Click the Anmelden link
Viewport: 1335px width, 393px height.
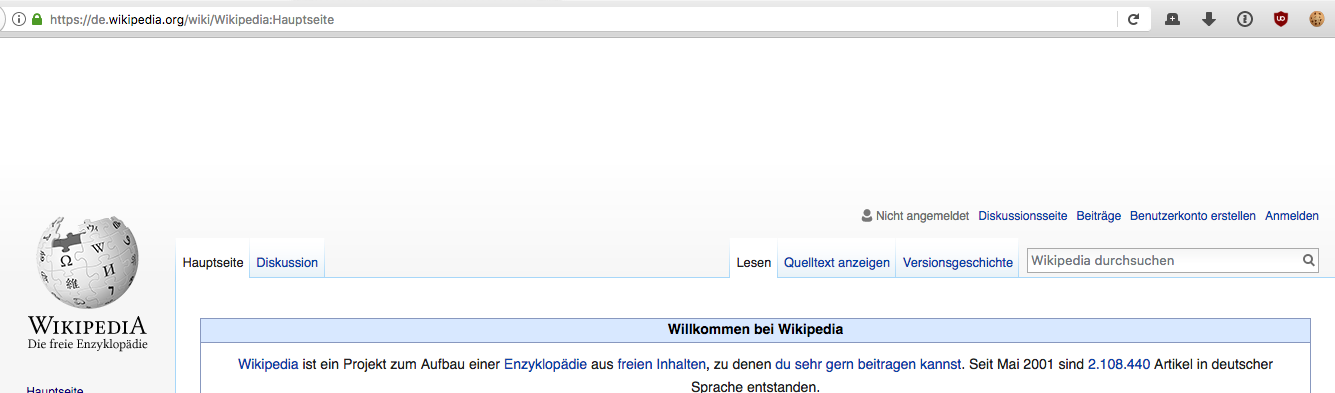pyautogui.click(x=1292, y=216)
